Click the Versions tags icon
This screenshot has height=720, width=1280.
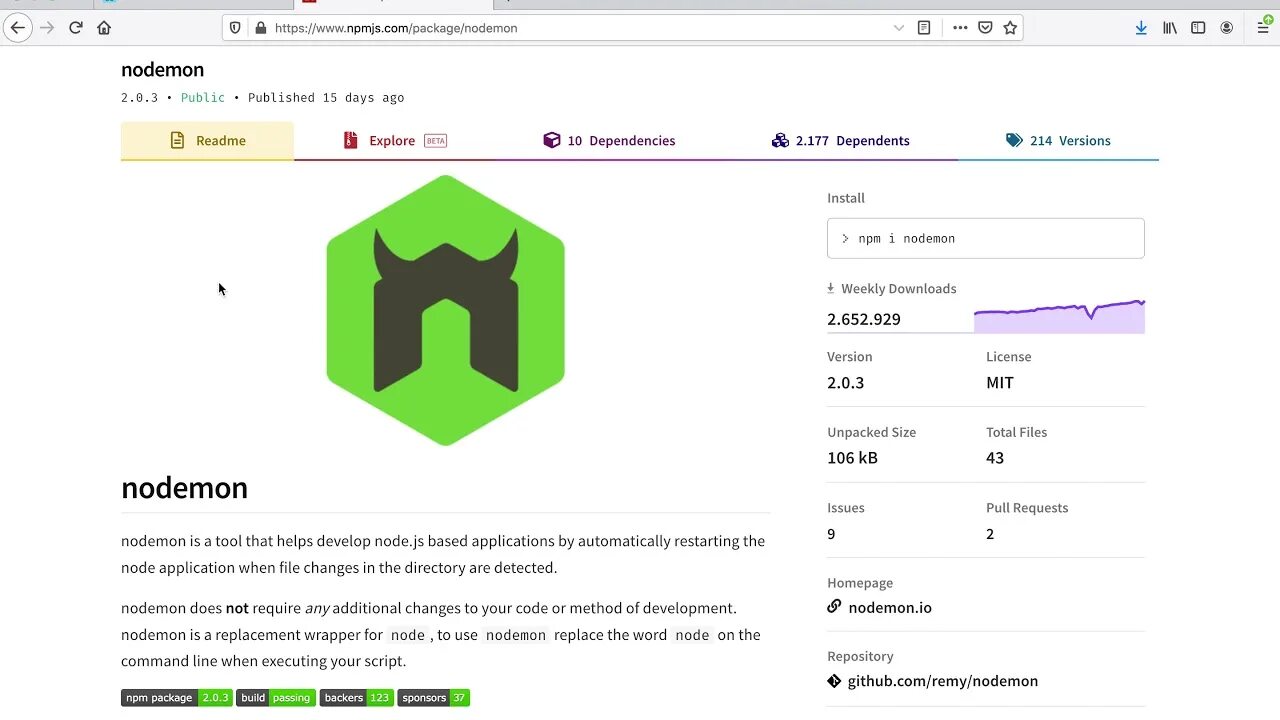coord(1014,141)
